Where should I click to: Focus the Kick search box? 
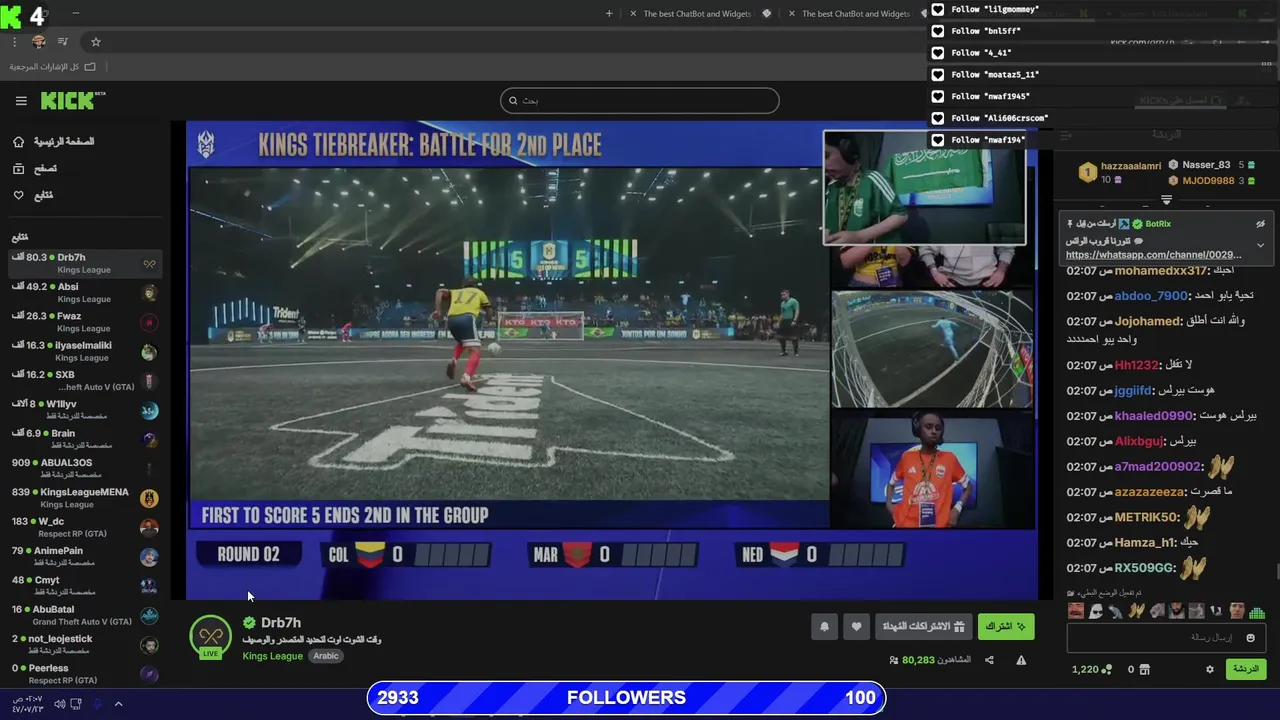pyautogui.click(x=639, y=100)
